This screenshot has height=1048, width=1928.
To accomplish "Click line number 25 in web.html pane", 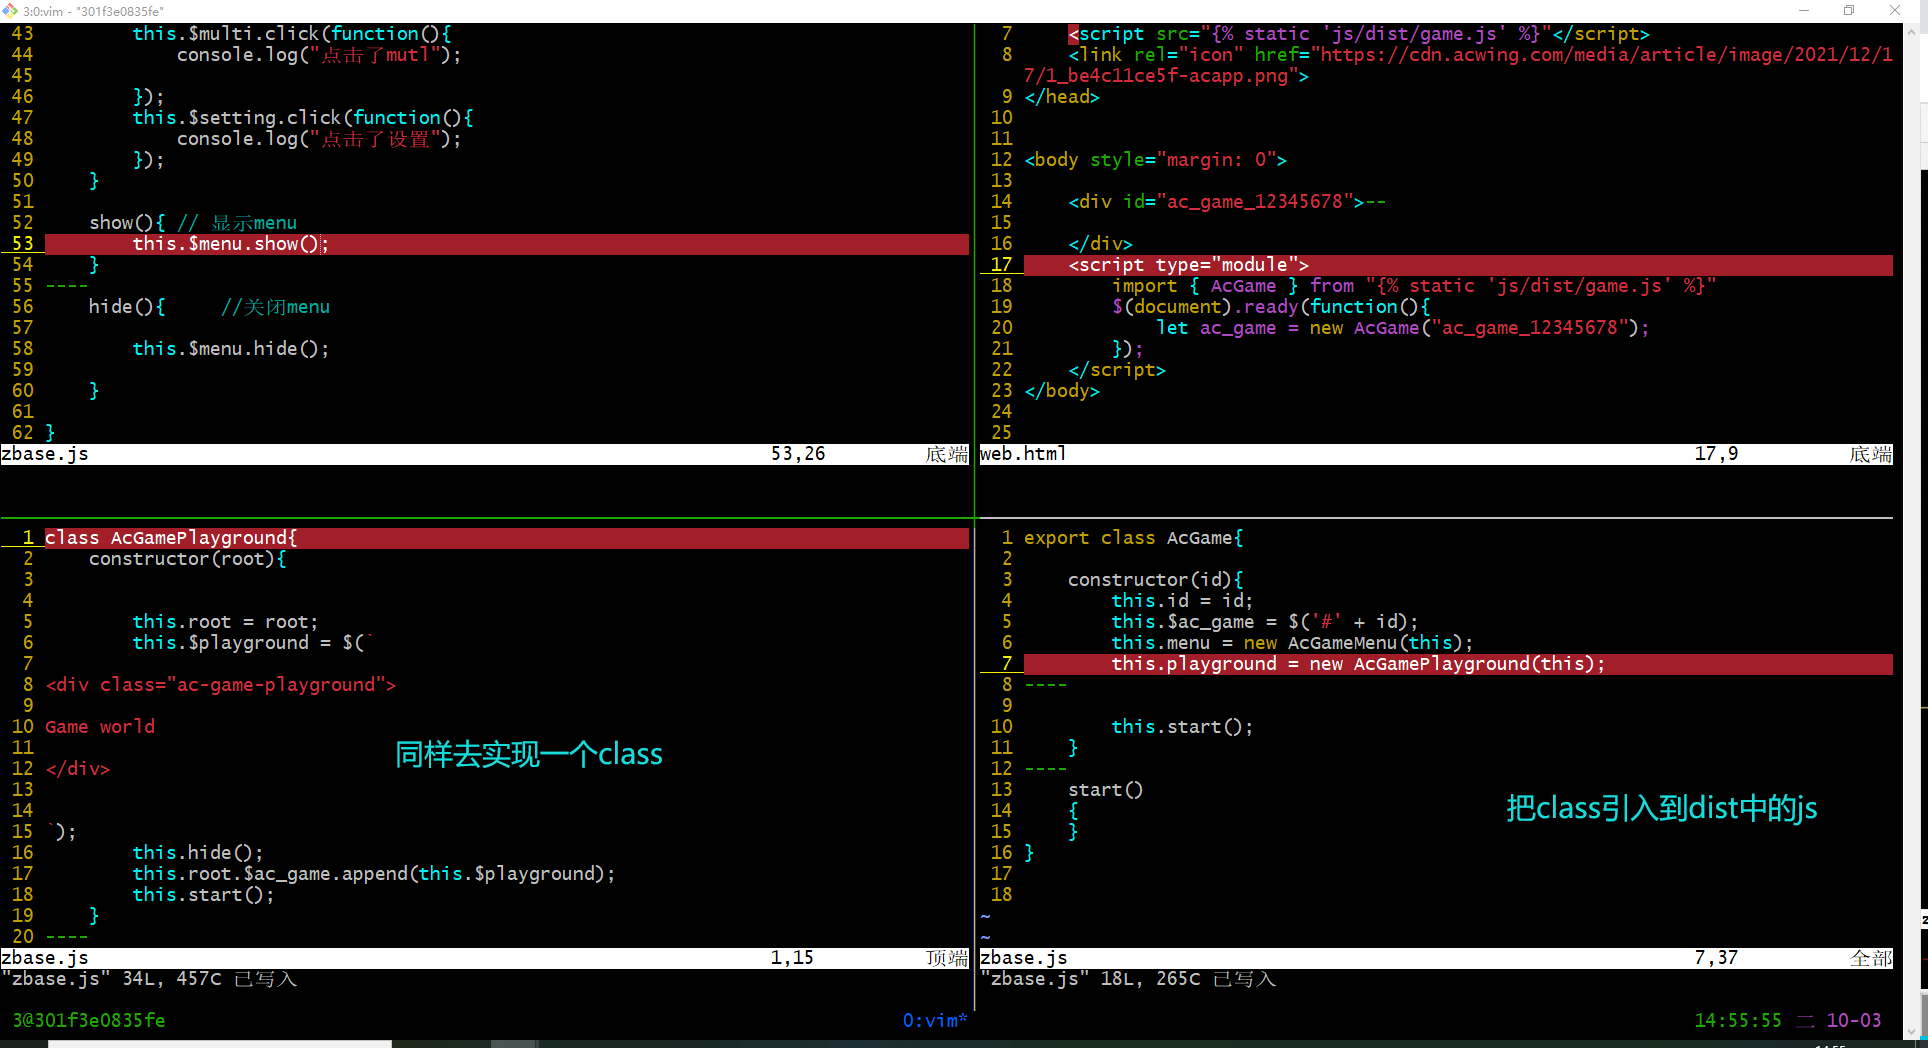I will pyautogui.click(x=1001, y=433).
